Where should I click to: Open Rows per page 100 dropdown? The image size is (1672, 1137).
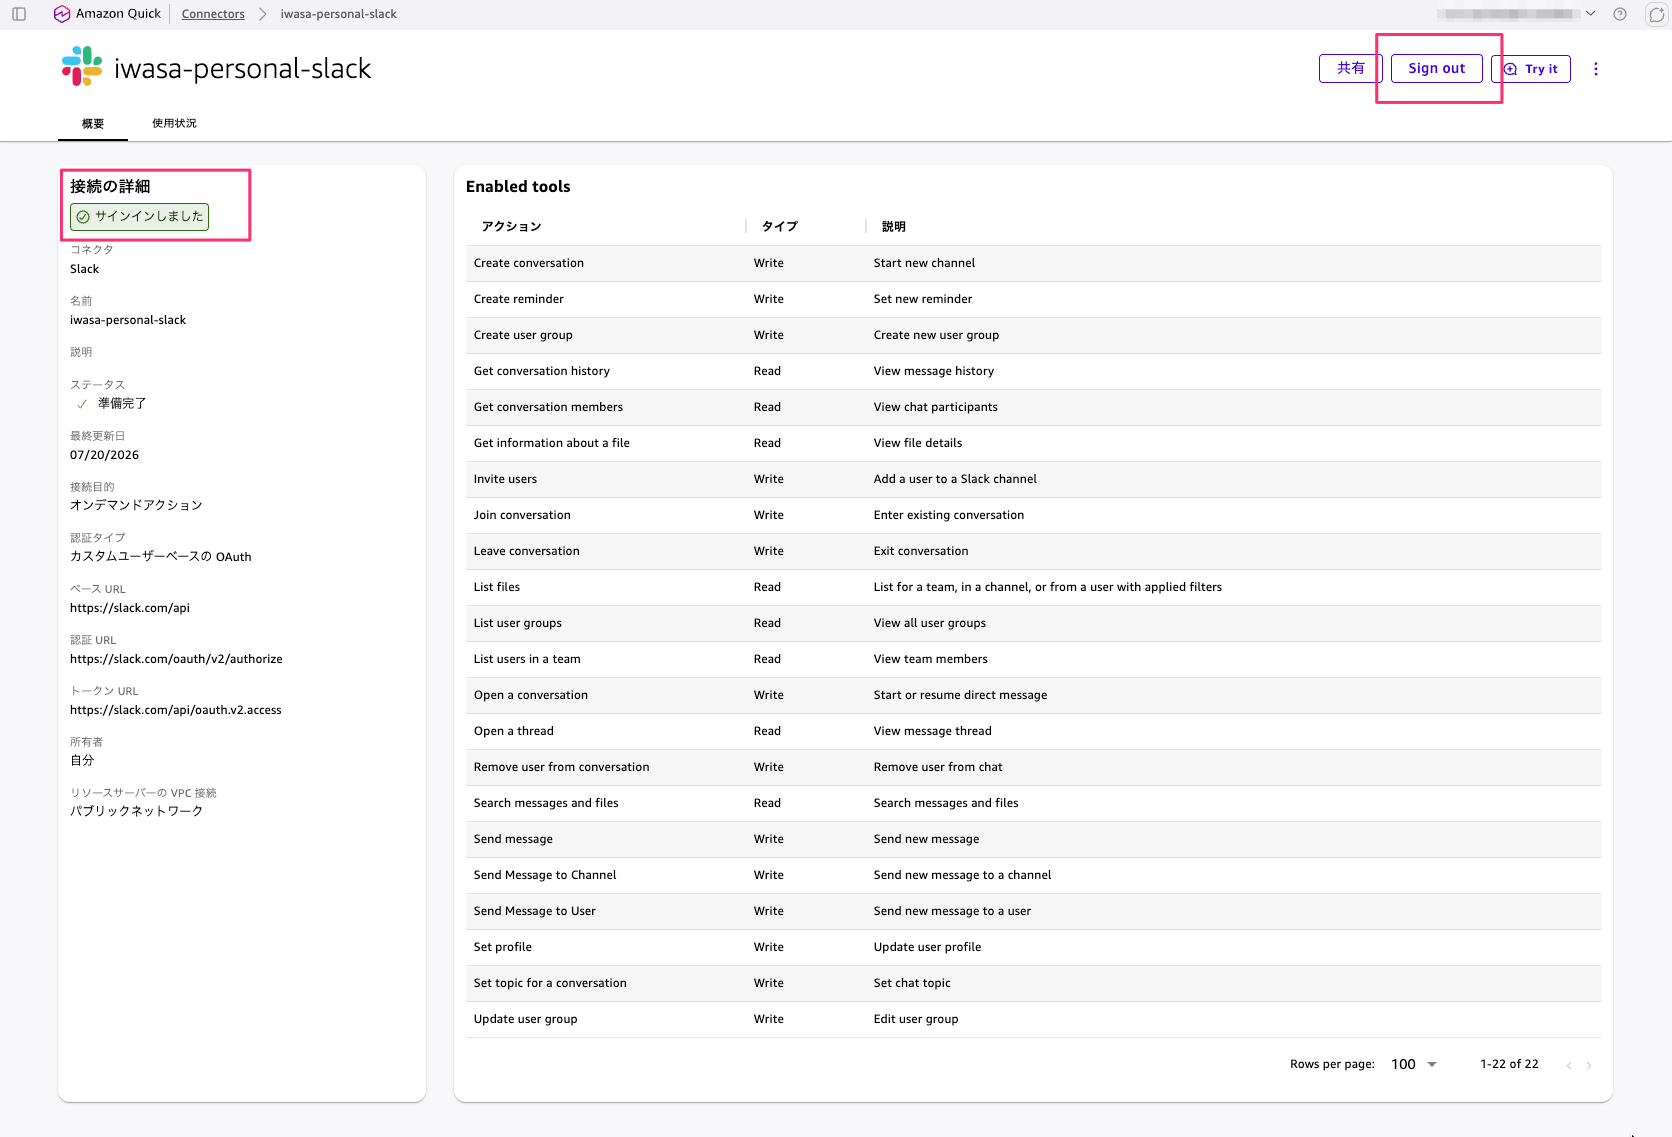[1414, 1064]
